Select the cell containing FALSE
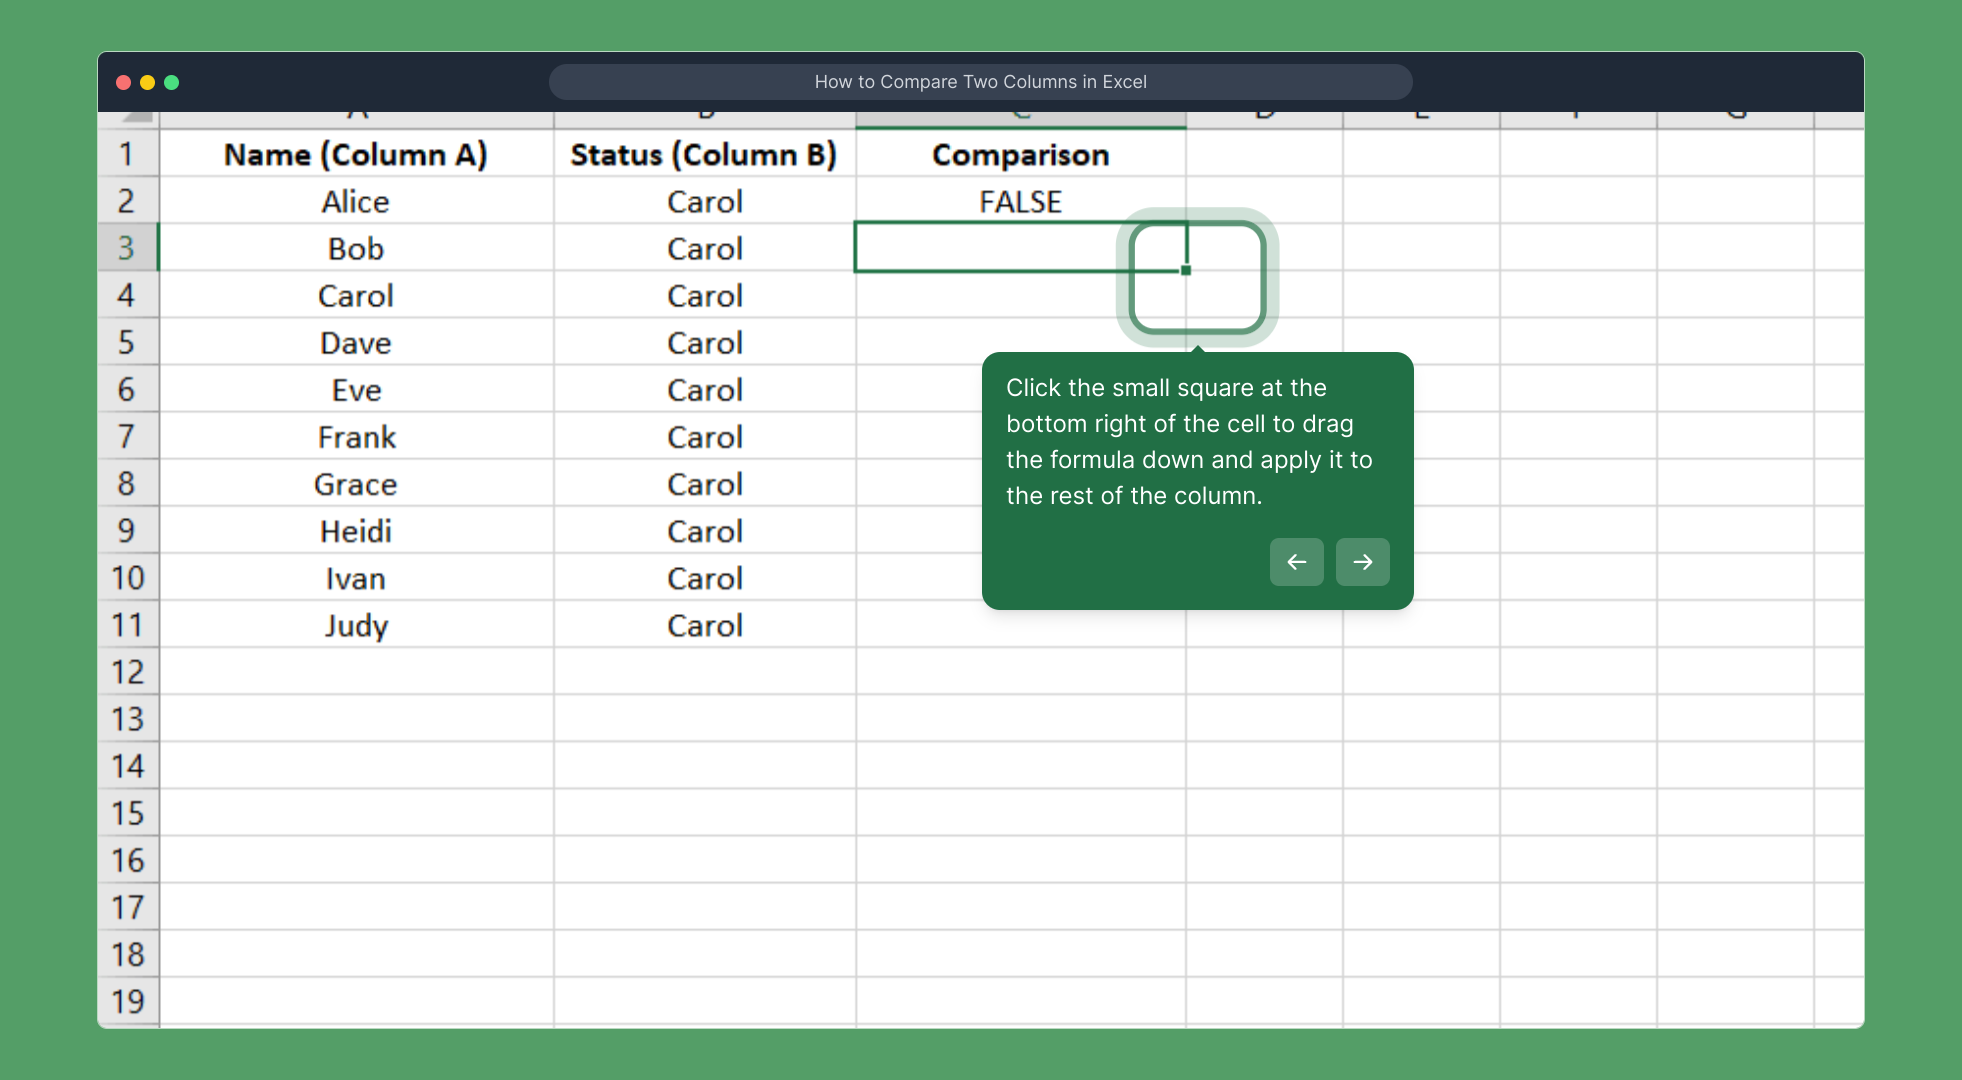The image size is (1962, 1080). coord(1020,201)
